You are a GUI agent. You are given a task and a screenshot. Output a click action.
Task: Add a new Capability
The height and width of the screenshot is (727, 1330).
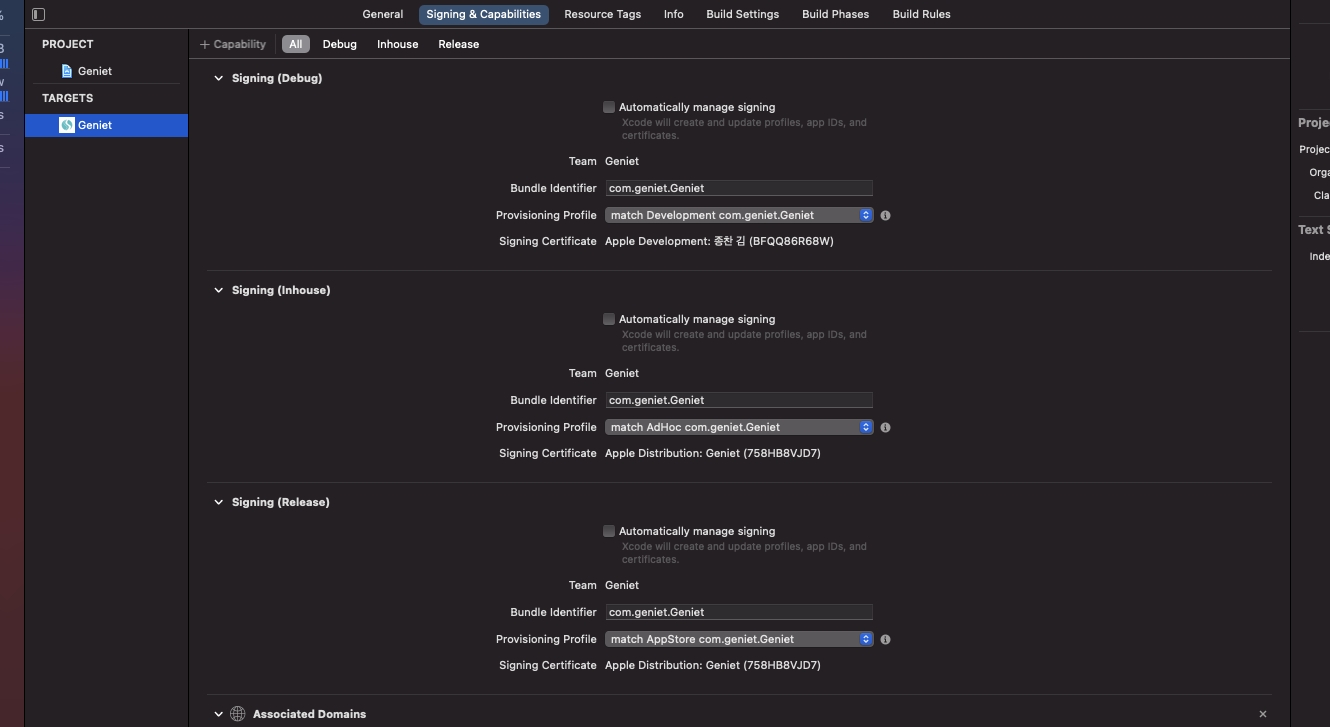pyautogui.click(x=233, y=44)
